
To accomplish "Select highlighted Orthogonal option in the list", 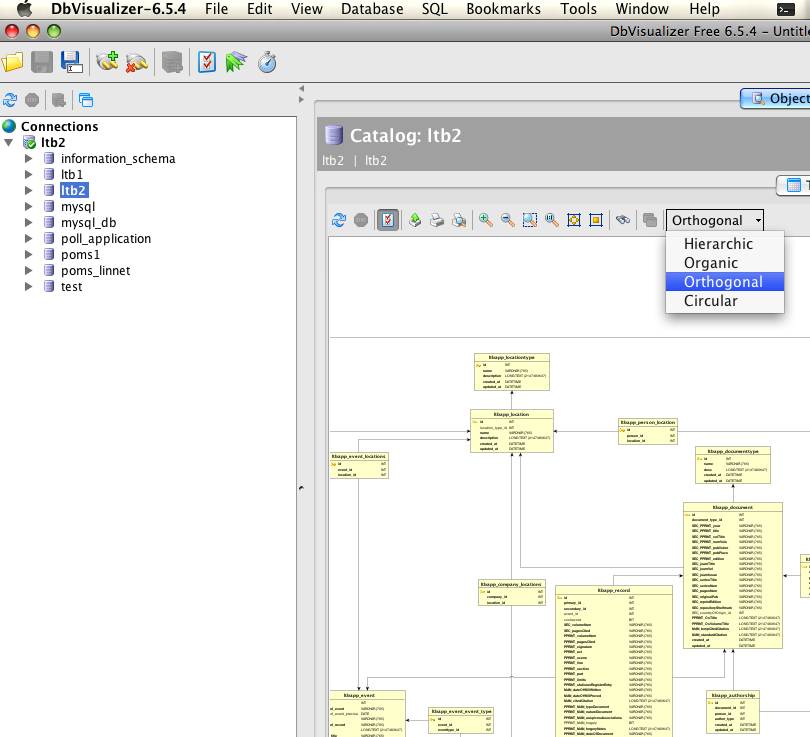I will tap(725, 281).
